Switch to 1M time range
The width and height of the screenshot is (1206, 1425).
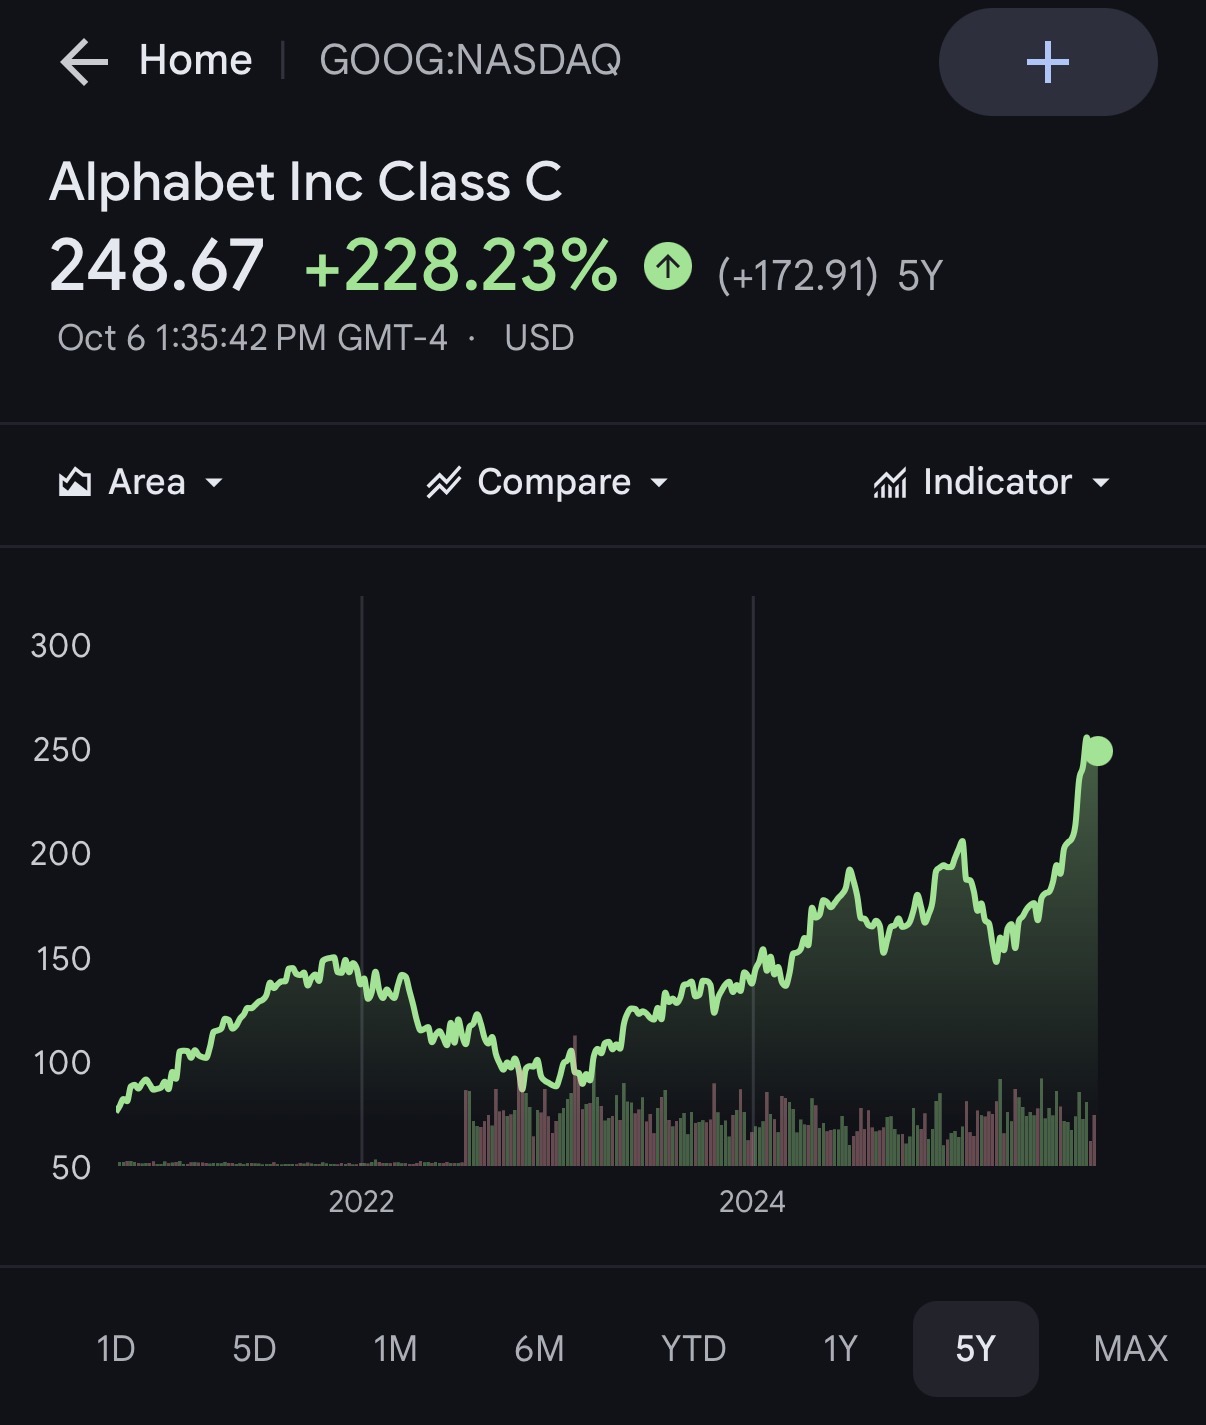395,1348
